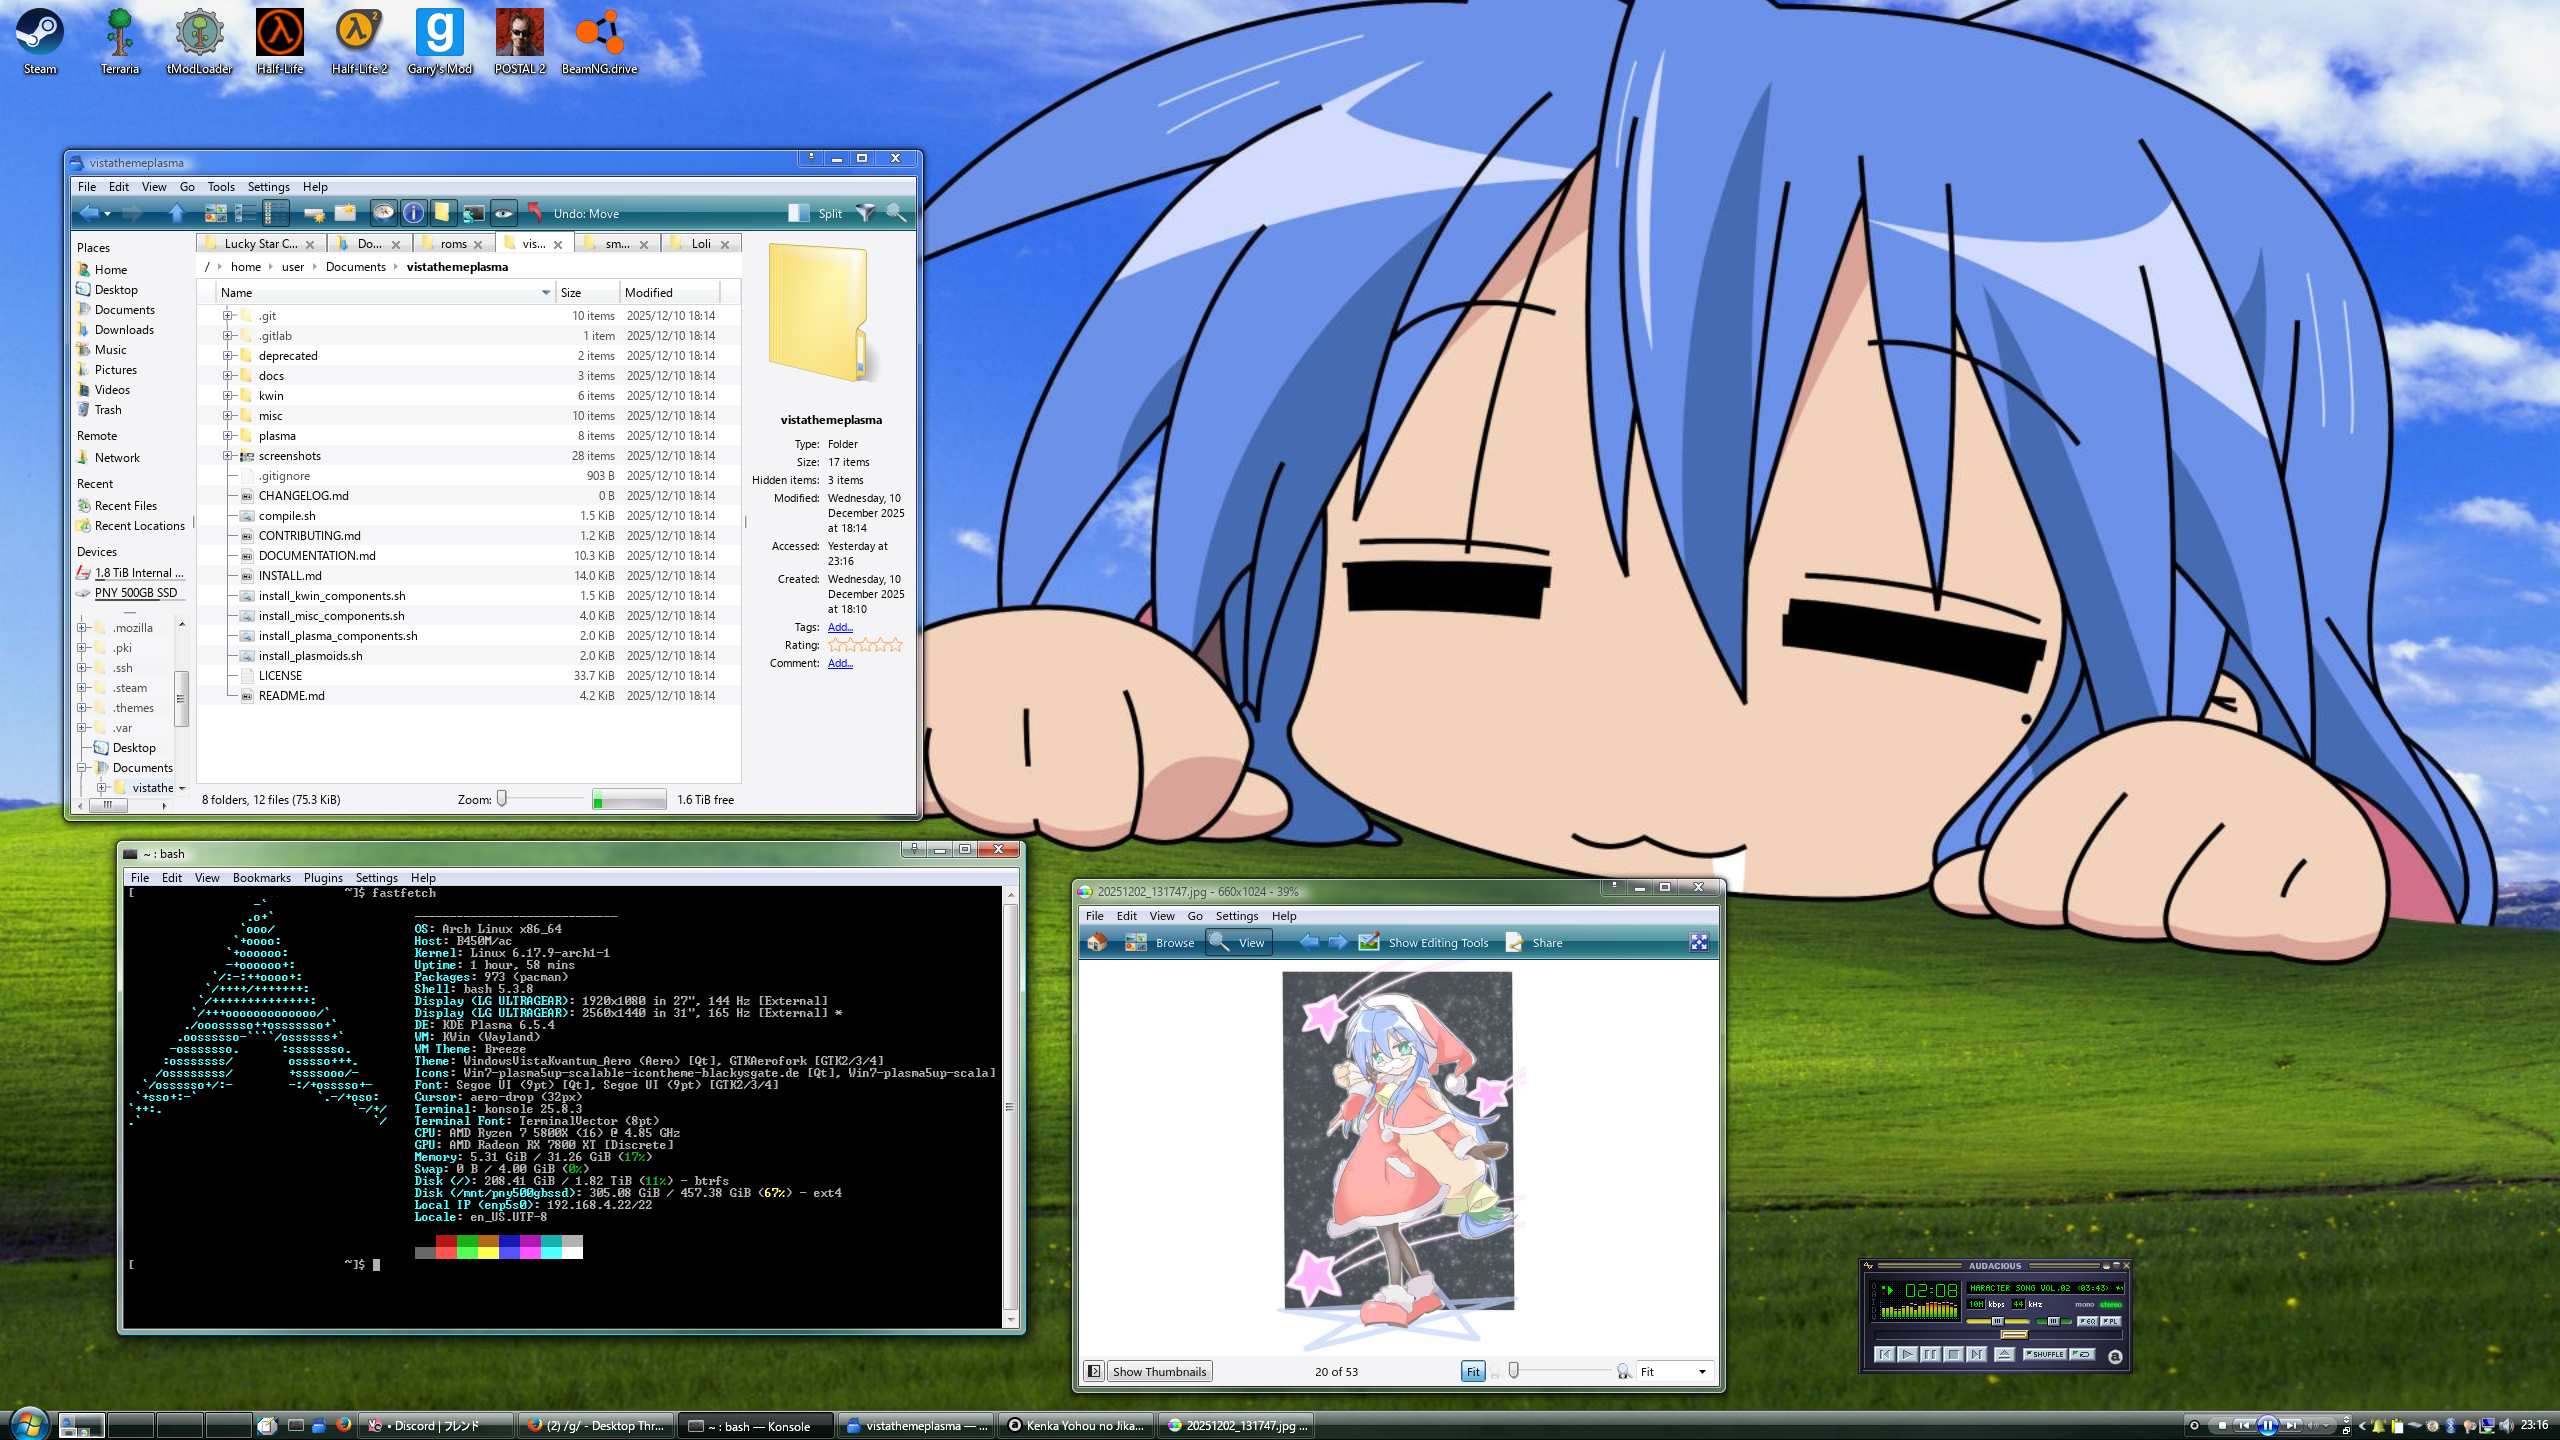2560x1440 pixels.
Task: Click Gwenview fullscreen icon in toolbar
Action: click(1699, 942)
